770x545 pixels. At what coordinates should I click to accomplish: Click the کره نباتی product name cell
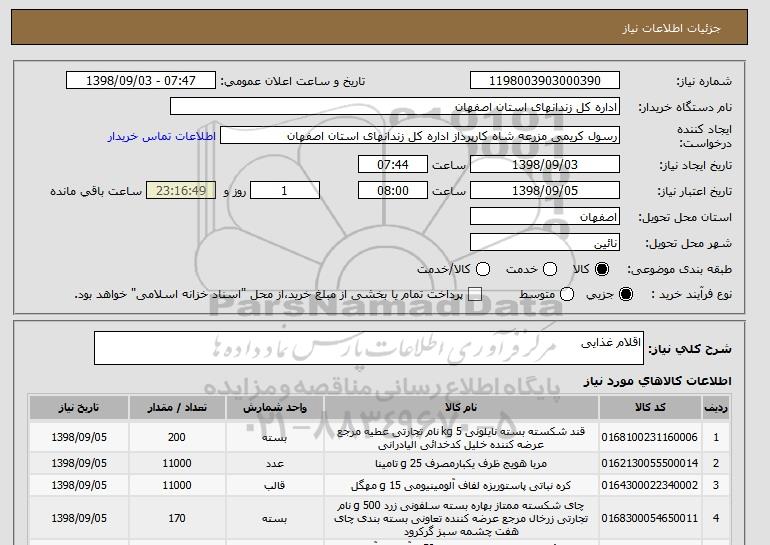point(461,485)
